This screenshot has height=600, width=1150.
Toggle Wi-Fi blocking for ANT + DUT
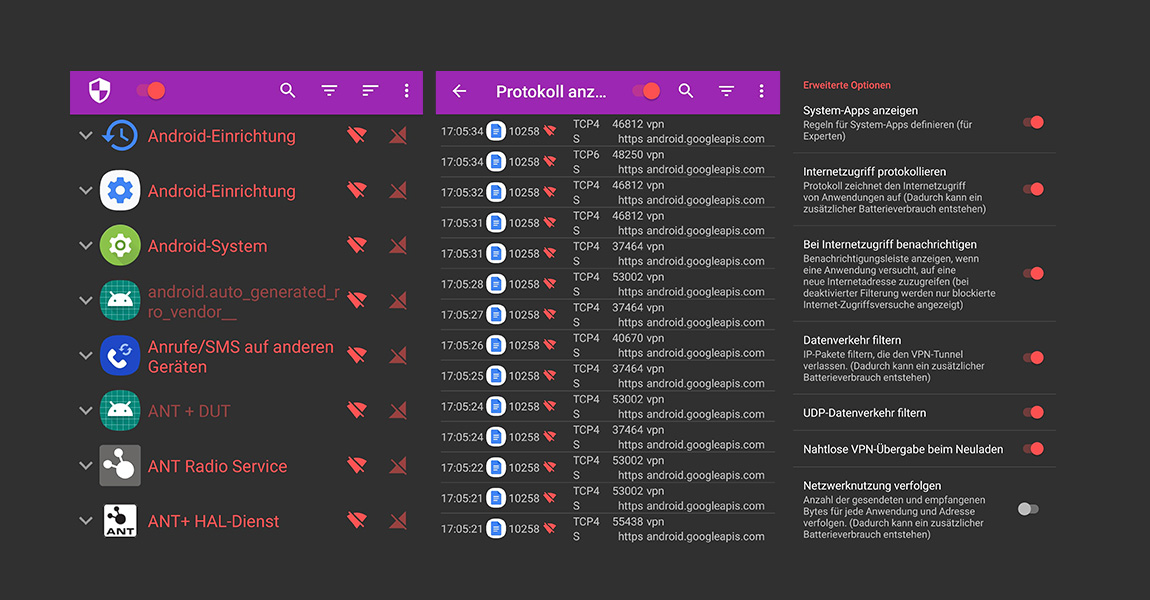(x=356, y=410)
